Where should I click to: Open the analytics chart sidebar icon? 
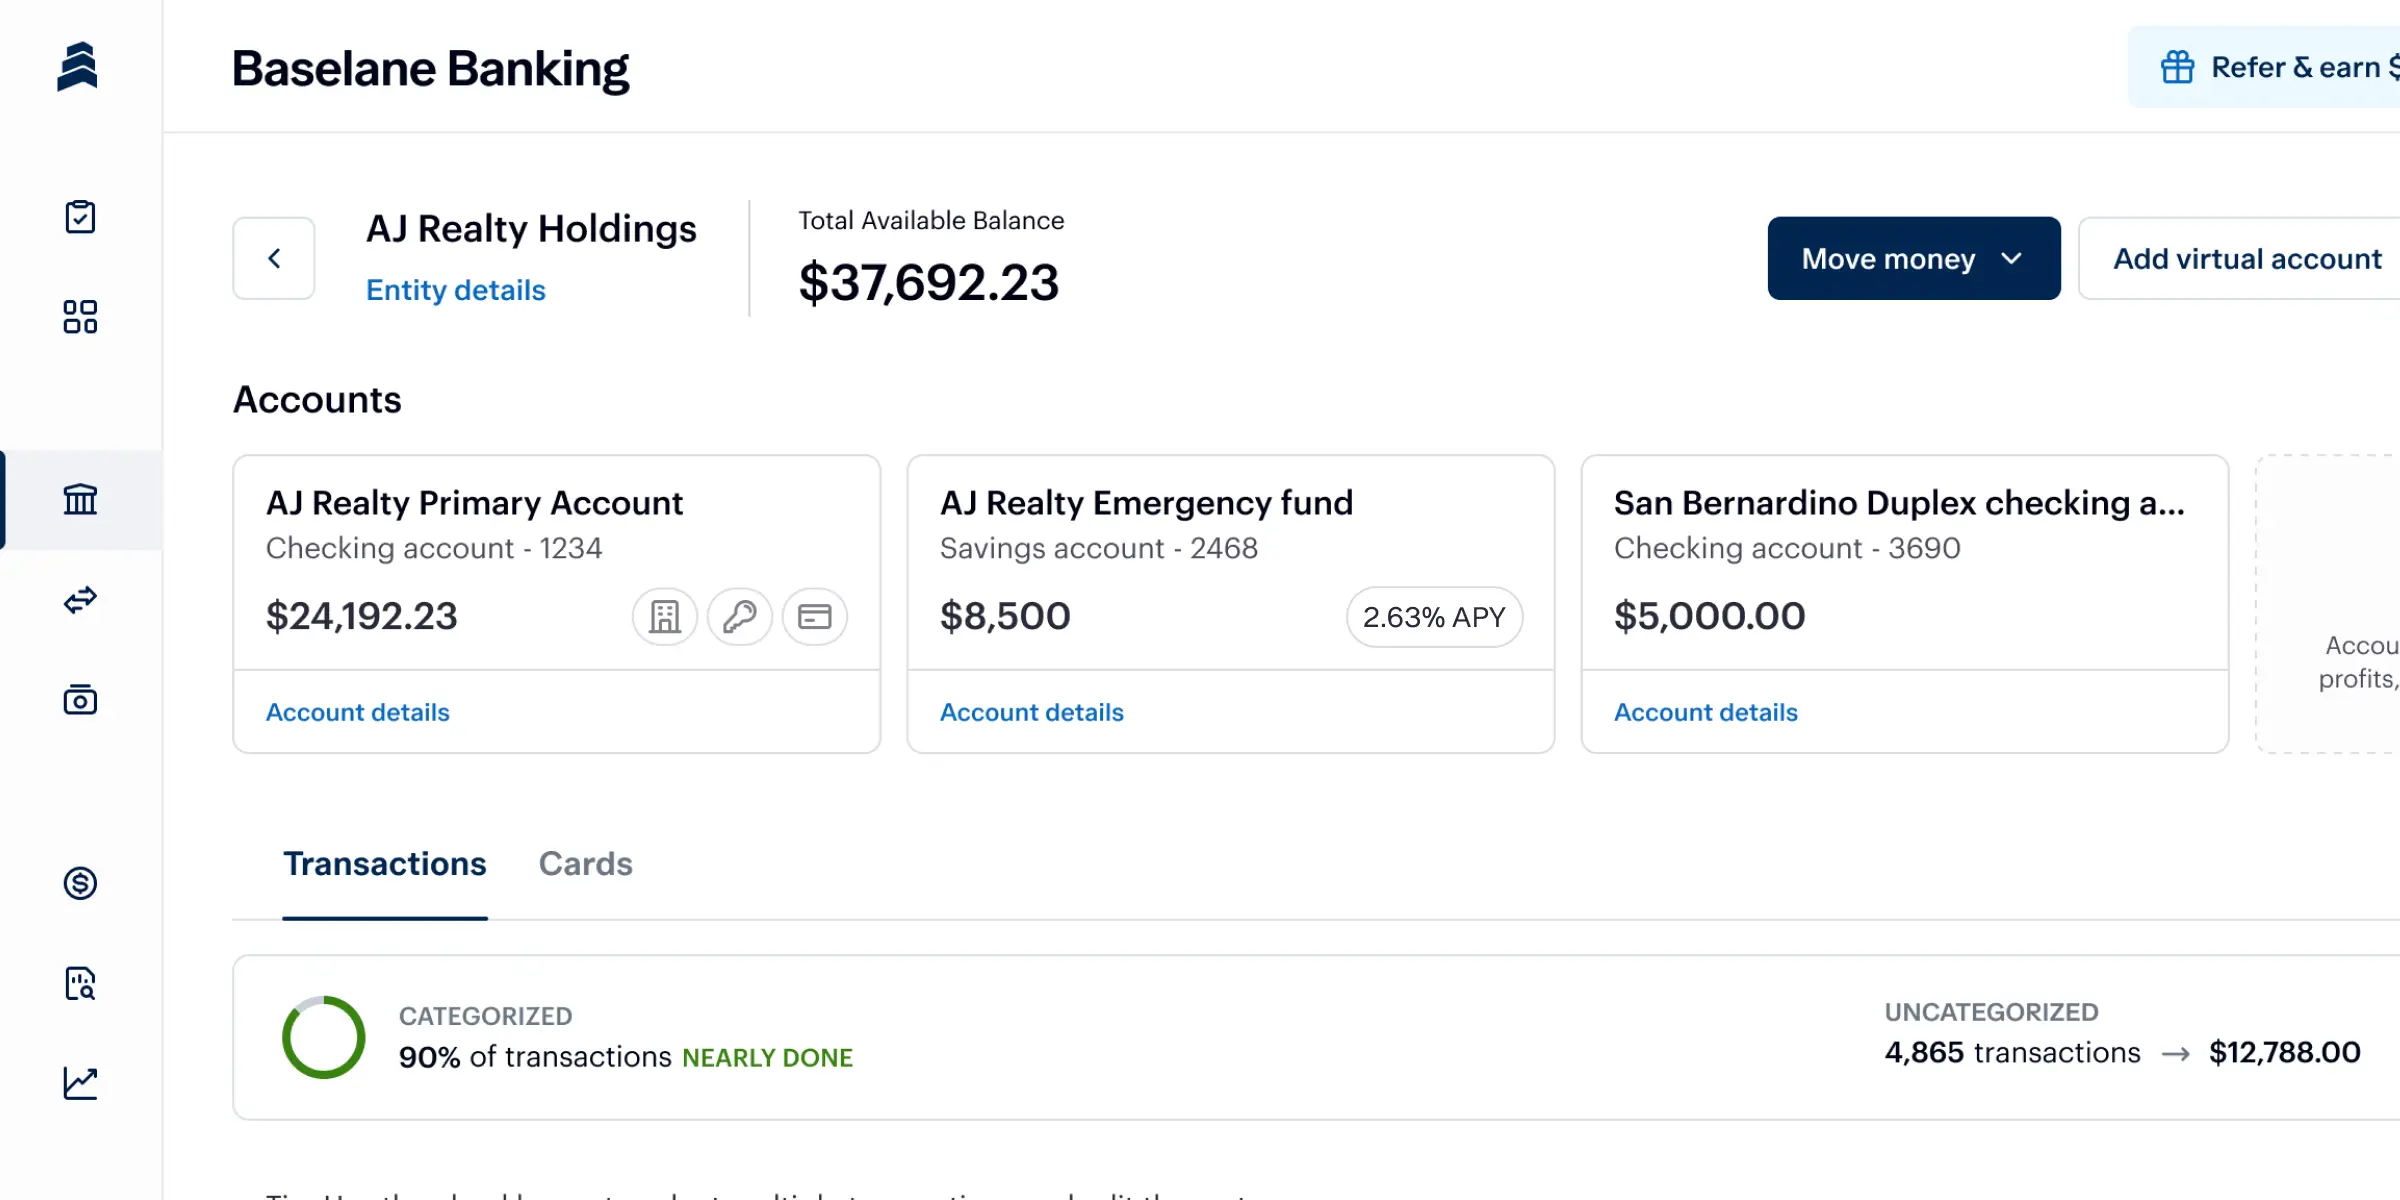pyautogui.click(x=80, y=1083)
